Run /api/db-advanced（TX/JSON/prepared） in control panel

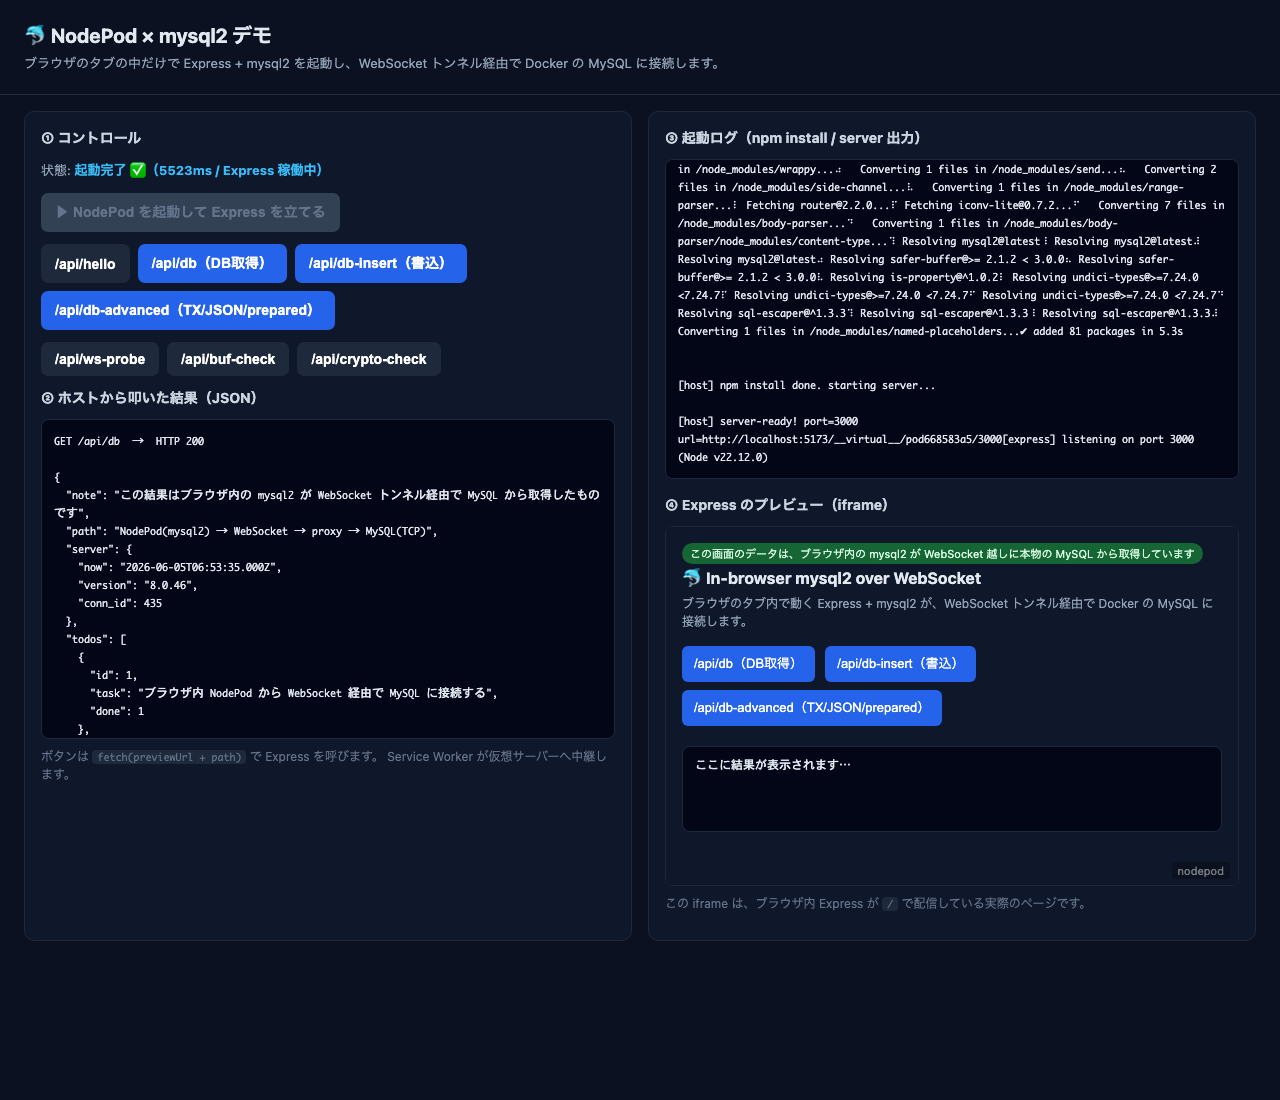coord(188,310)
